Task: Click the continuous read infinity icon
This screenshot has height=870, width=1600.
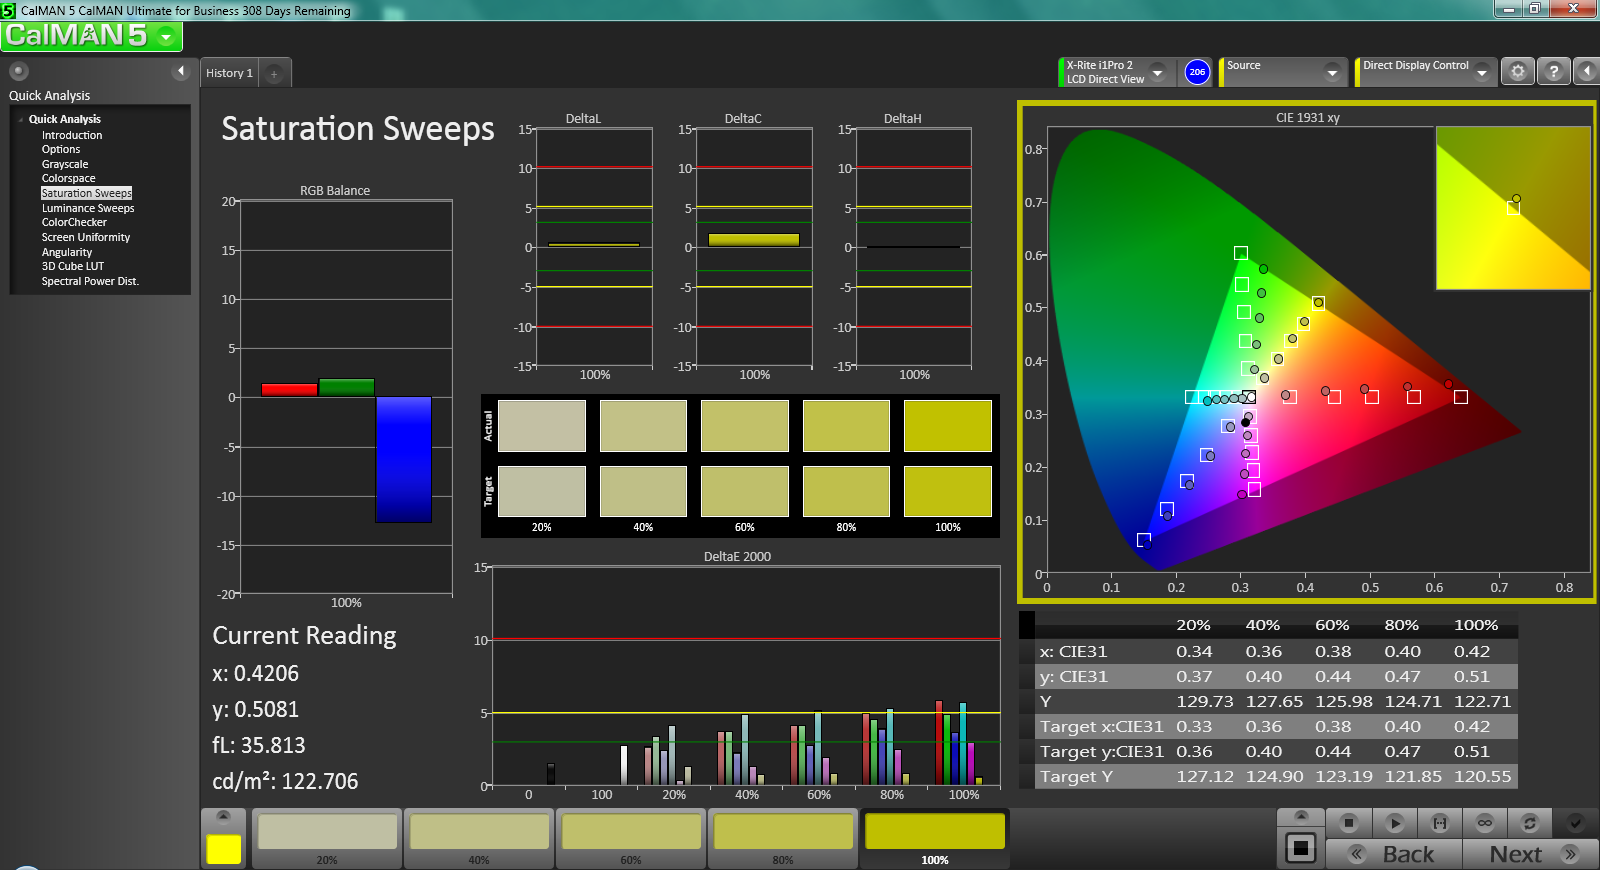Action: click(1485, 823)
